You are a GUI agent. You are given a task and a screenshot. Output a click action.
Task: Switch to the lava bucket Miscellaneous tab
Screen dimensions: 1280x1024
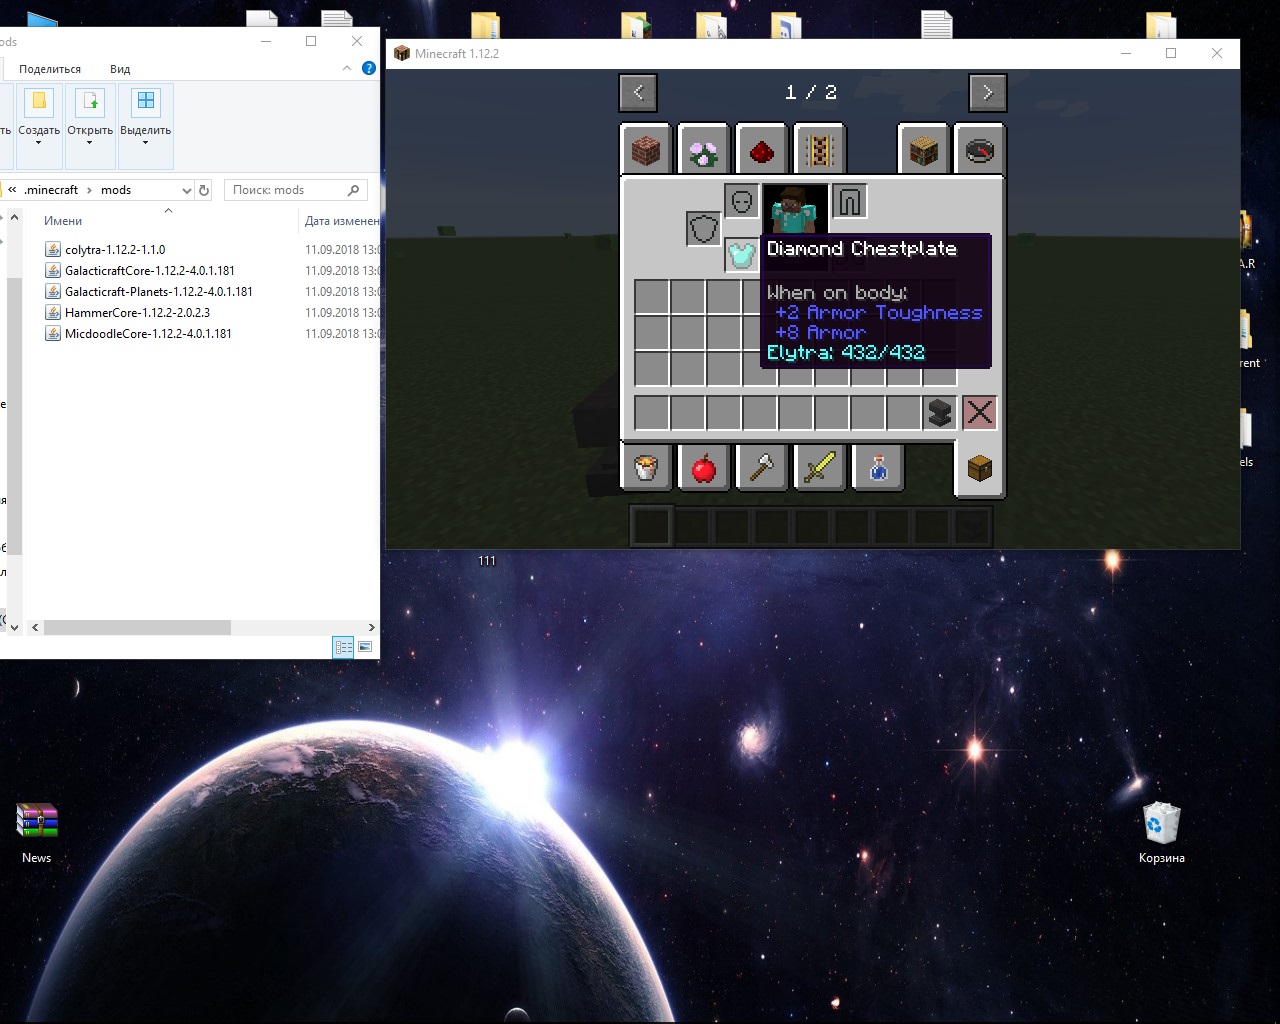point(646,467)
